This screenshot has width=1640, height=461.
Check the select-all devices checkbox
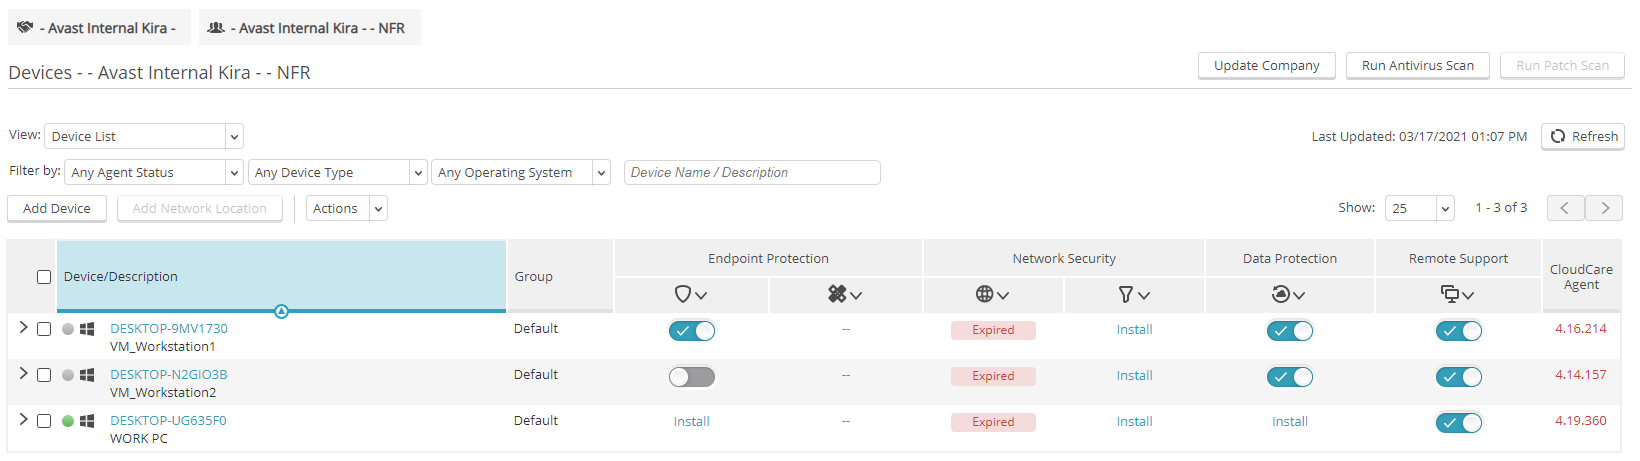tap(44, 277)
